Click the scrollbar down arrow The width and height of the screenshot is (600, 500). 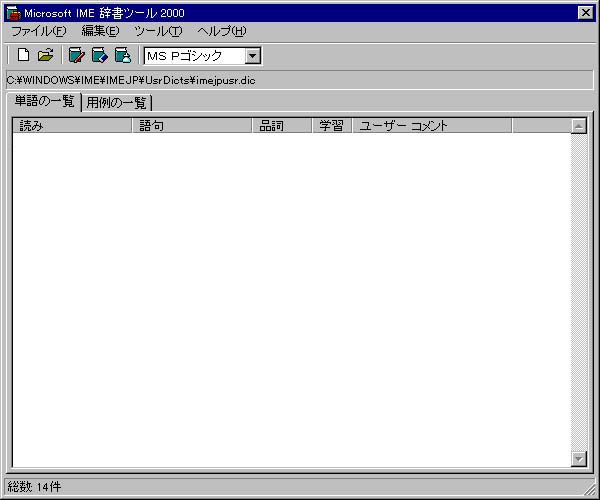point(579,459)
